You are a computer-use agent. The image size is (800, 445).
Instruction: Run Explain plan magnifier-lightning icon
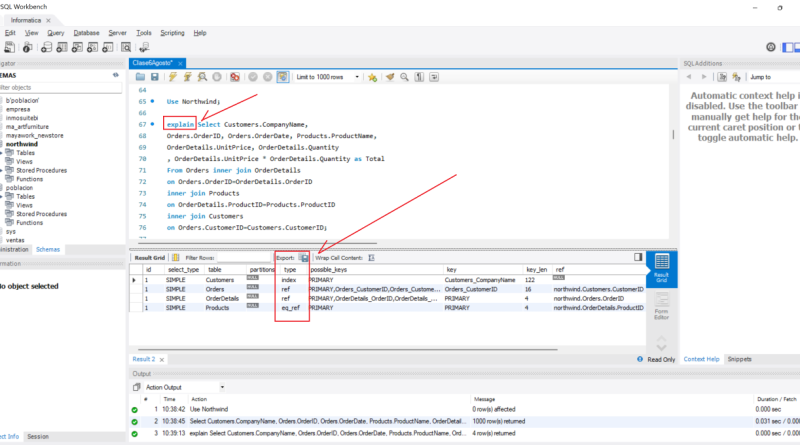pos(202,77)
